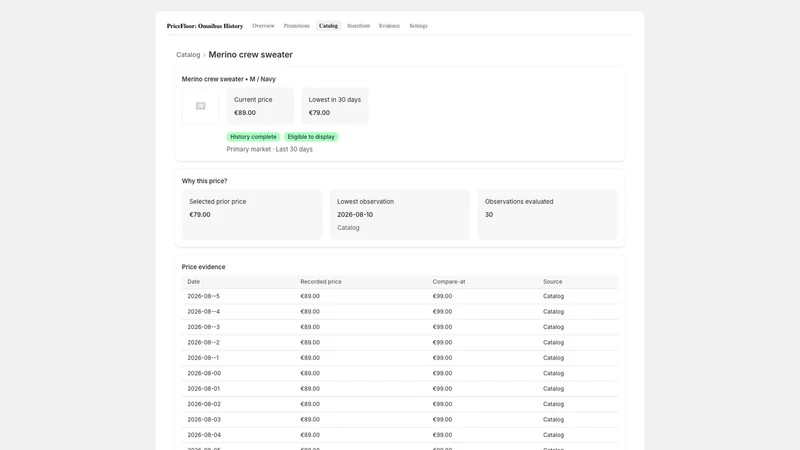800x450 pixels.
Task: Click the Date column header
Action: coord(193,282)
